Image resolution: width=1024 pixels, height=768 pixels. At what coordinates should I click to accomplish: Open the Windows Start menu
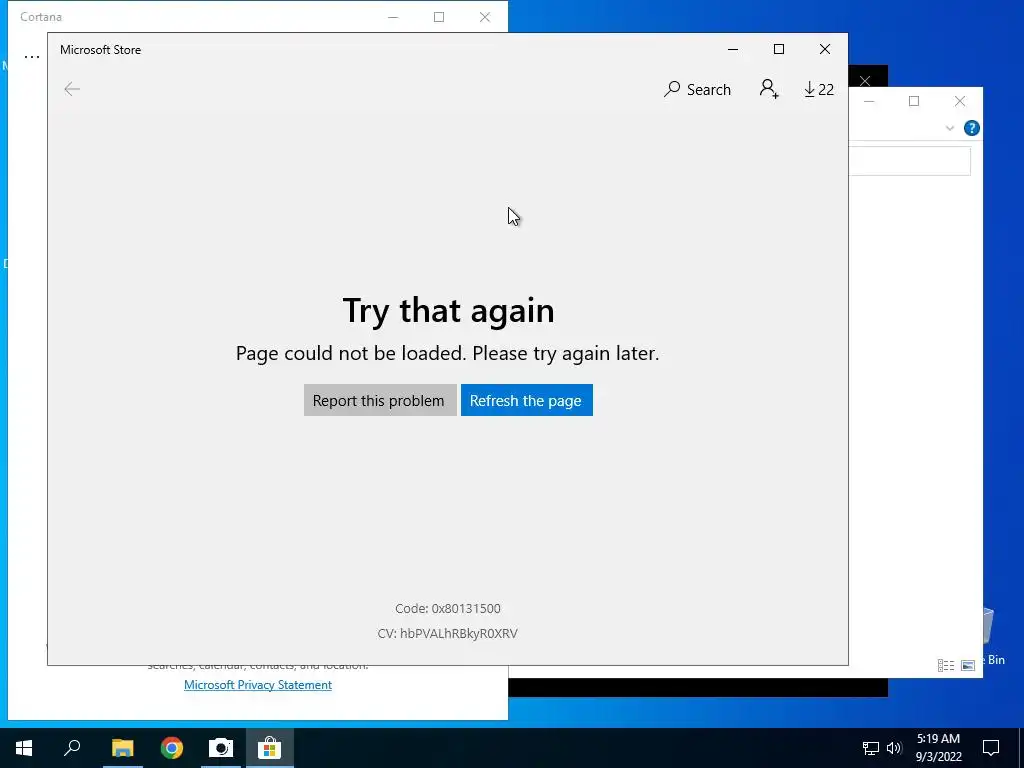24,748
